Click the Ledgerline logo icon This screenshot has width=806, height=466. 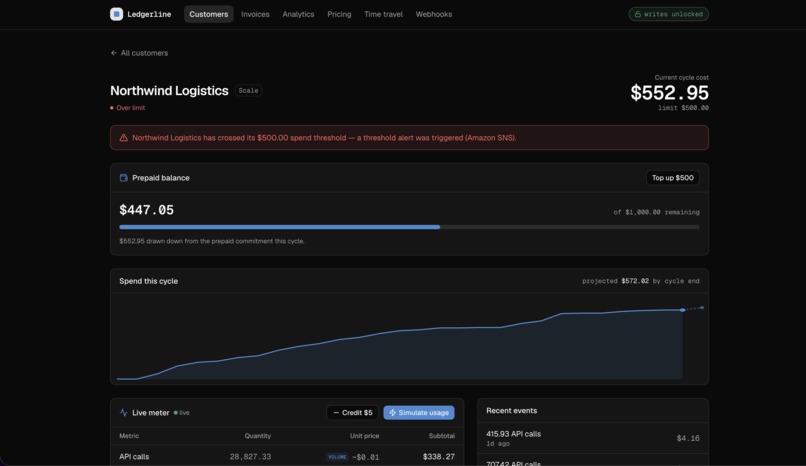(116, 14)
